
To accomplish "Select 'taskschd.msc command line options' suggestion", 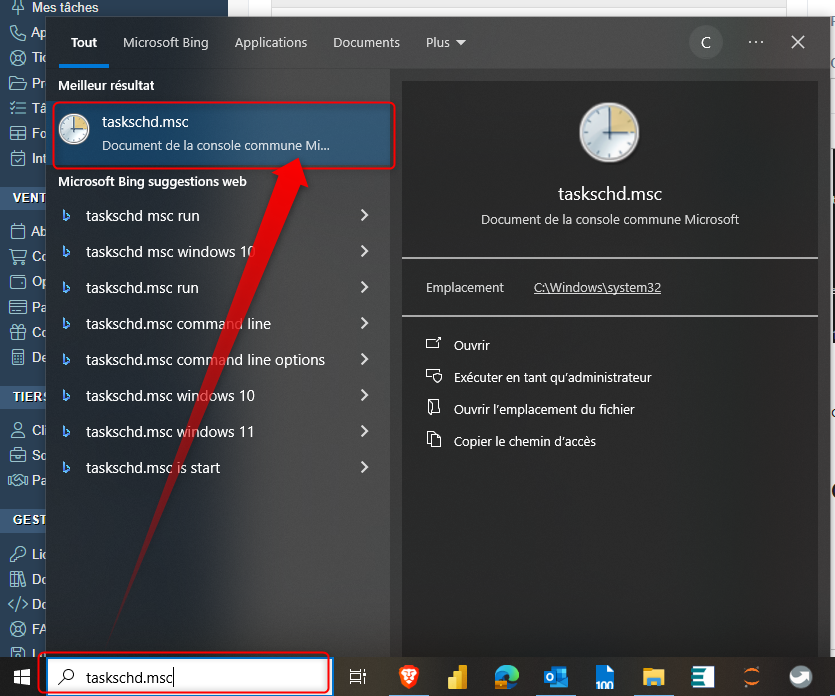I will pyautogui.click(x=205, y=360).
